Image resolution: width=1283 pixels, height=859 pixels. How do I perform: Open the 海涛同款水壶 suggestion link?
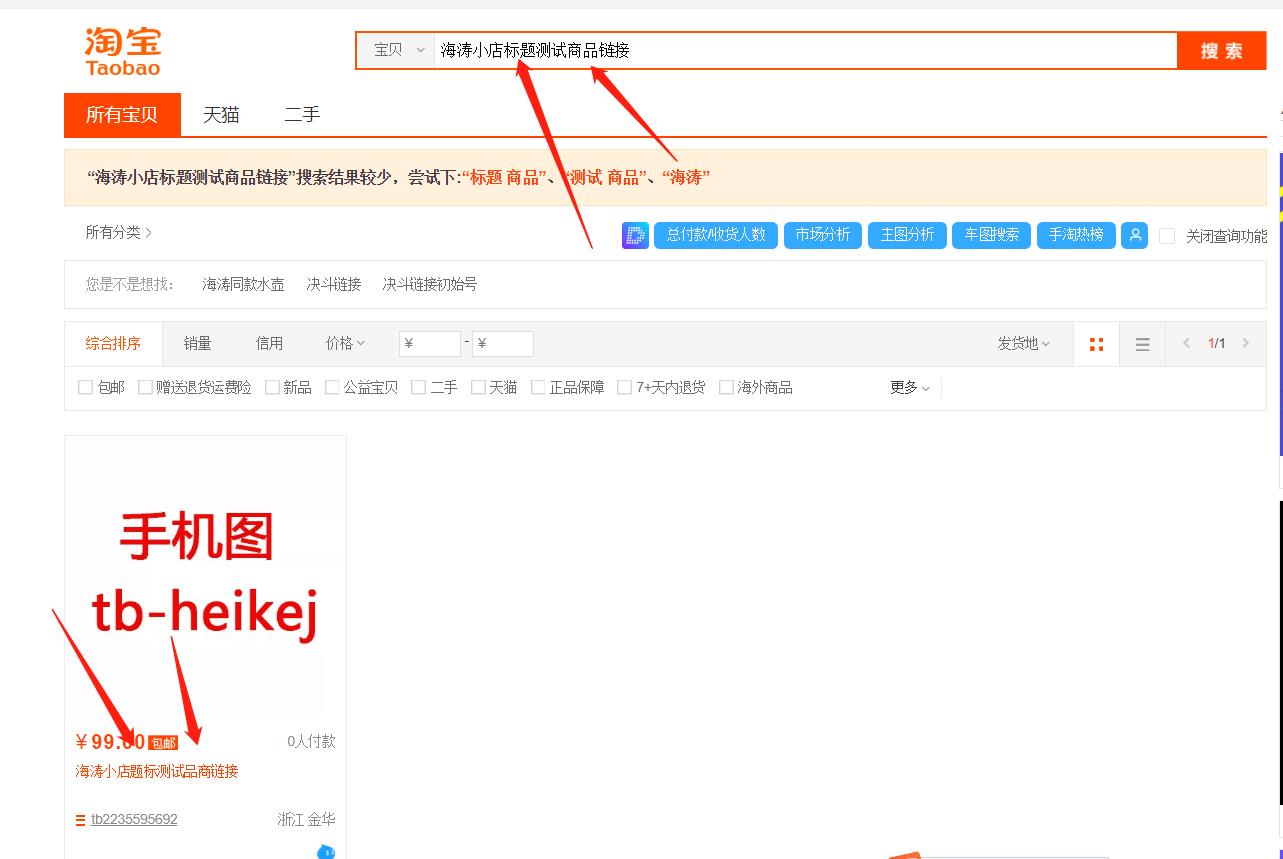(x=242, y=284)
